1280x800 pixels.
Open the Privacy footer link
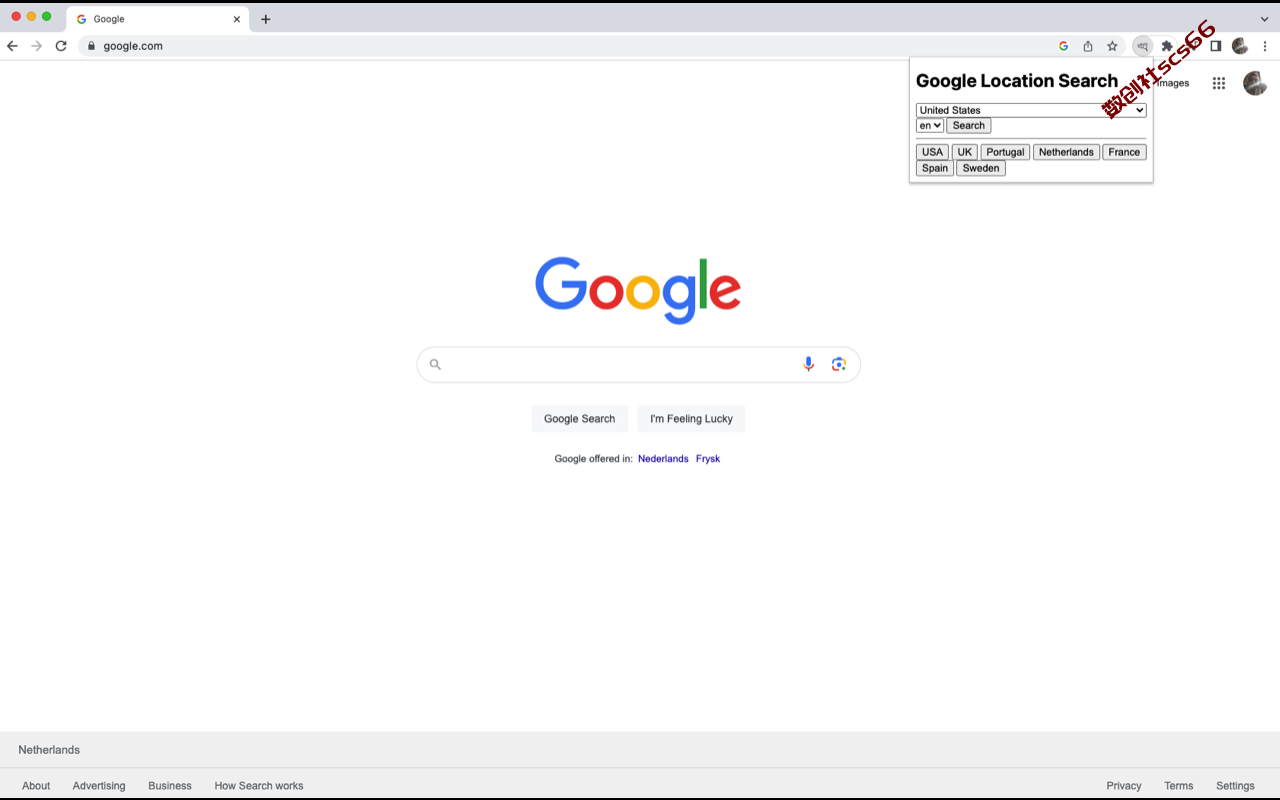(x=1124, y=786)
